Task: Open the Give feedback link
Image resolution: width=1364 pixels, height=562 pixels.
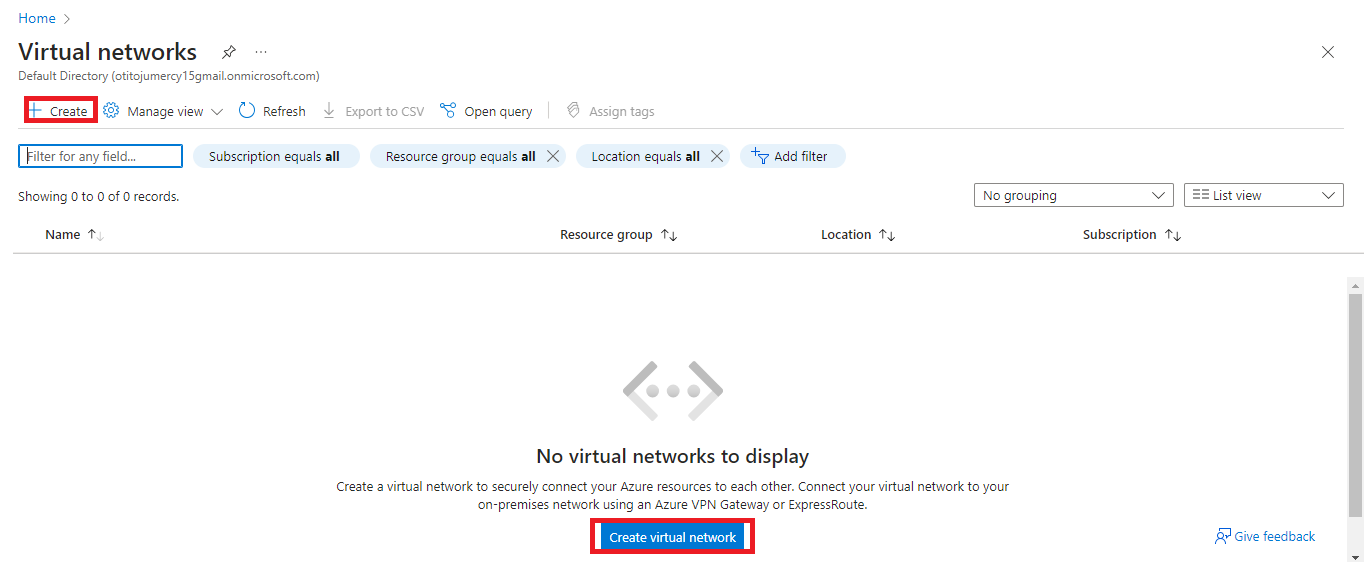Action: point(1265,537)
